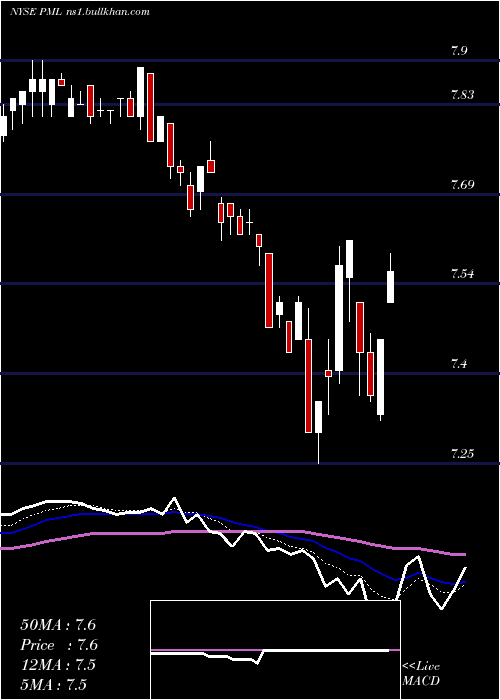Click the 7.9 price level label
This screenshot has width=500, height=700.
pos(459,50)
